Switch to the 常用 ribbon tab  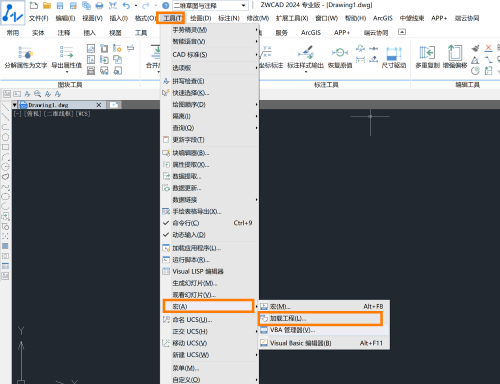click(x=13, y=32)
